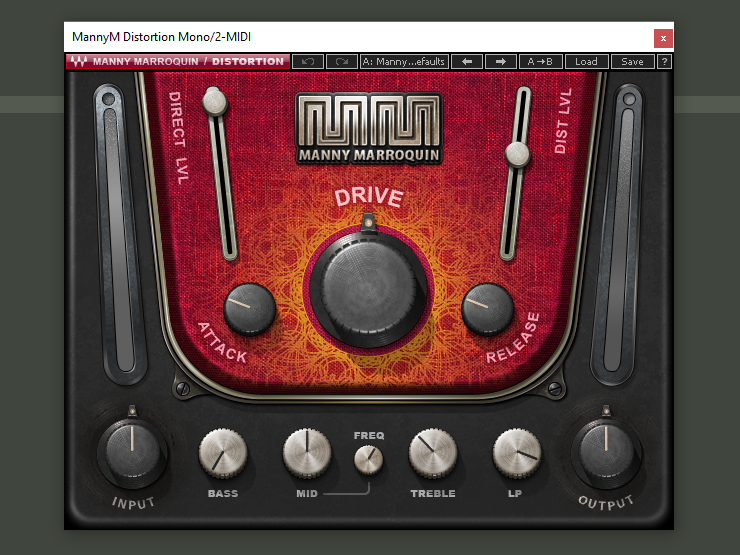The image size is (740, 555).
Task: Click the redo arrow in the toolbar
Action: pyautogui.click(x=341, y=61)
